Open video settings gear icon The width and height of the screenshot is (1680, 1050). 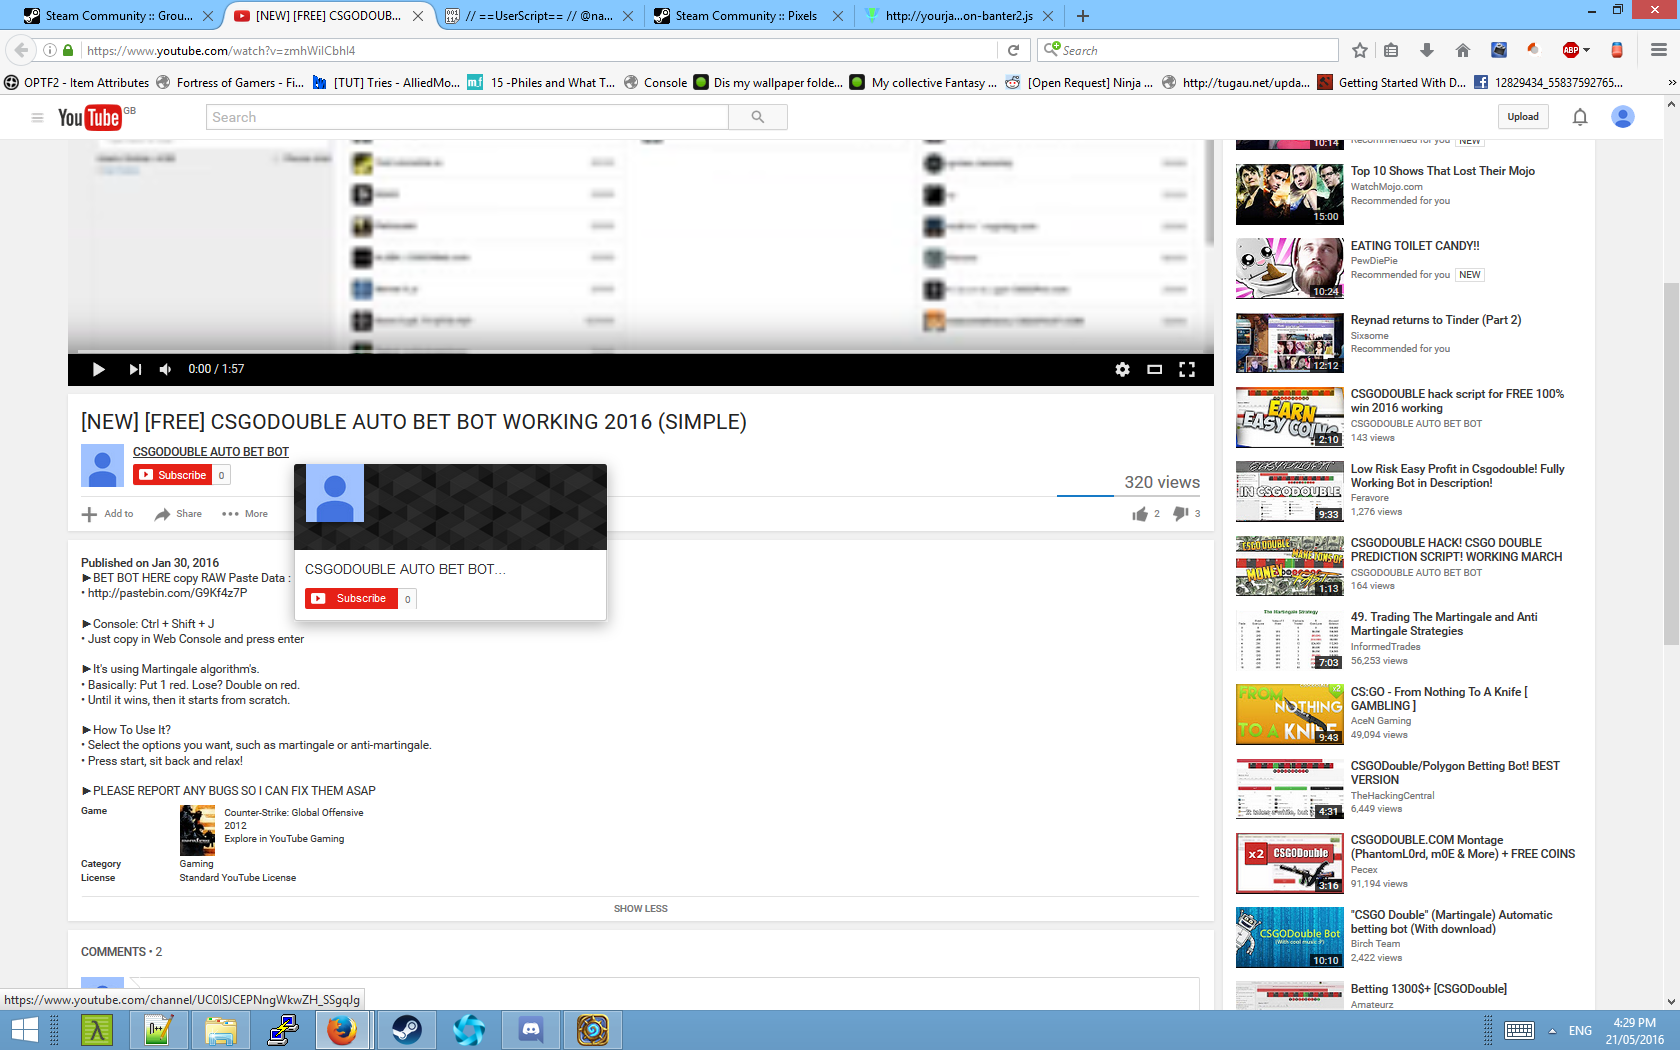[x=1122, y=369]
